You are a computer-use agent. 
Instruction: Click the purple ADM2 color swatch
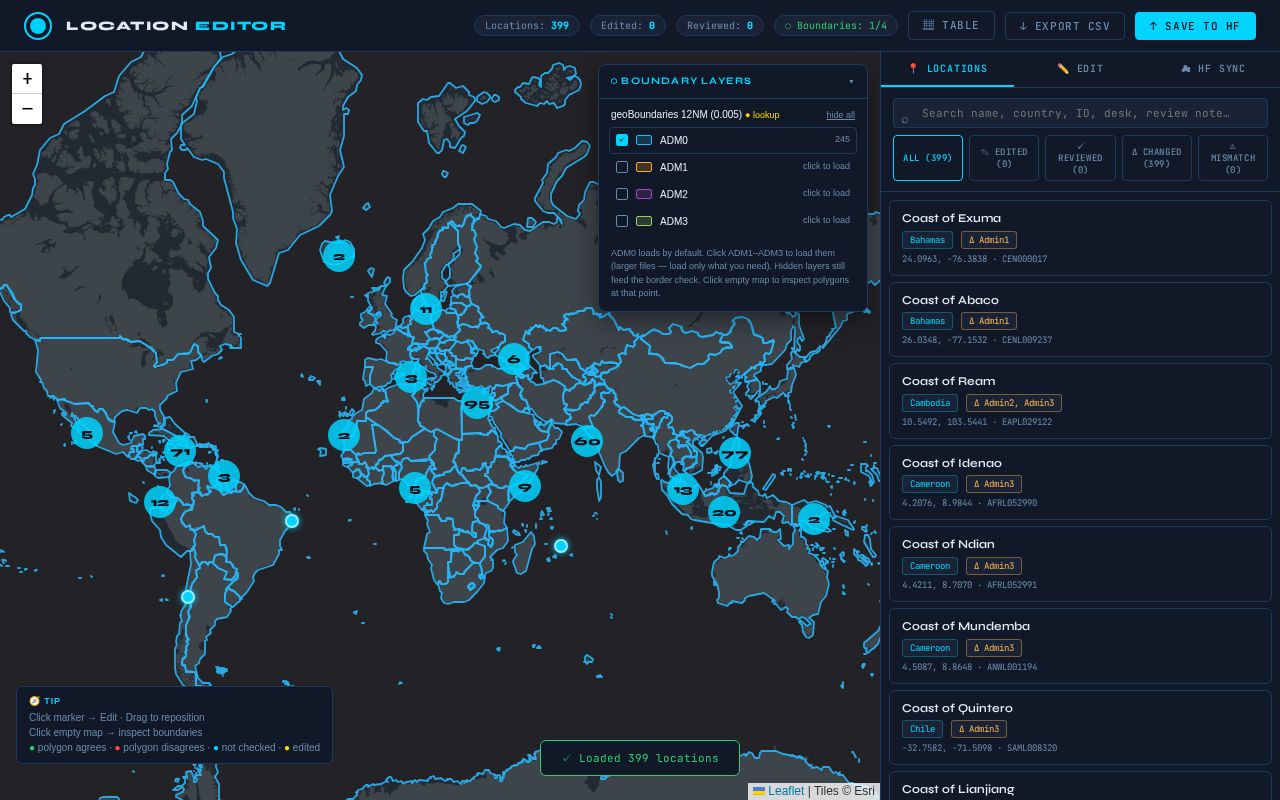[x=644, y=194]
